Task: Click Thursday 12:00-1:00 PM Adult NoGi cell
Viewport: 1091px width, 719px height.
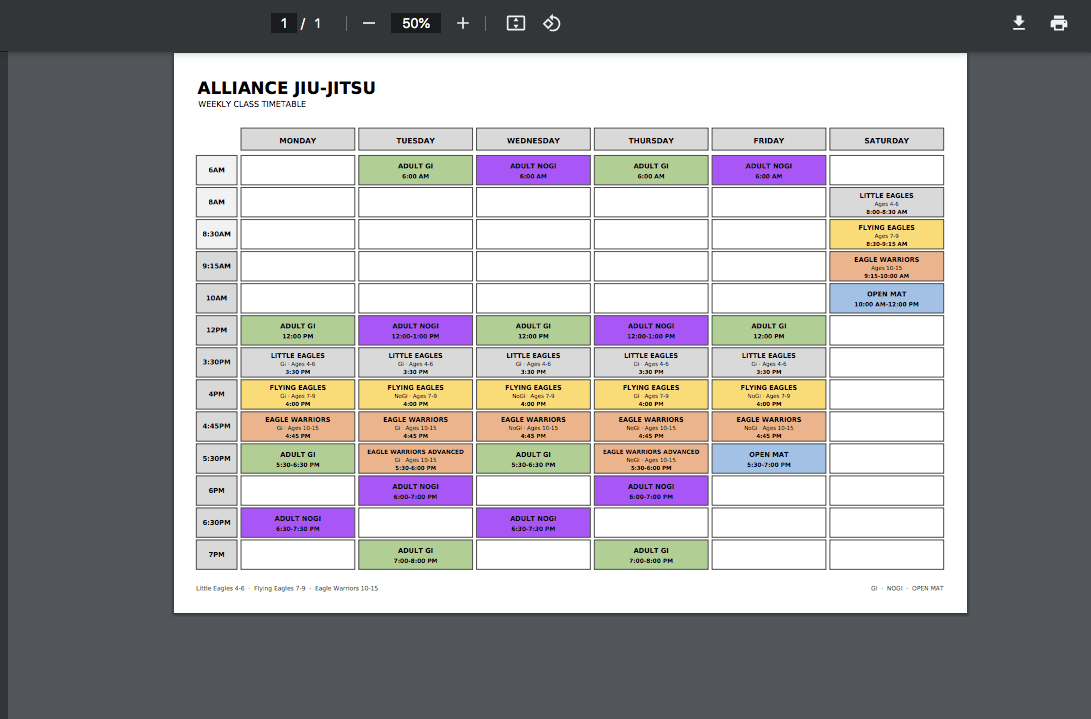Action: click(x=651, y=330)
